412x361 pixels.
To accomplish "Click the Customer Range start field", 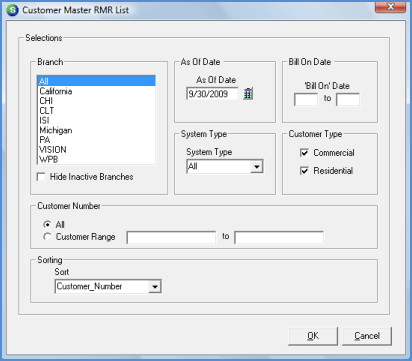I will (171, 237).
